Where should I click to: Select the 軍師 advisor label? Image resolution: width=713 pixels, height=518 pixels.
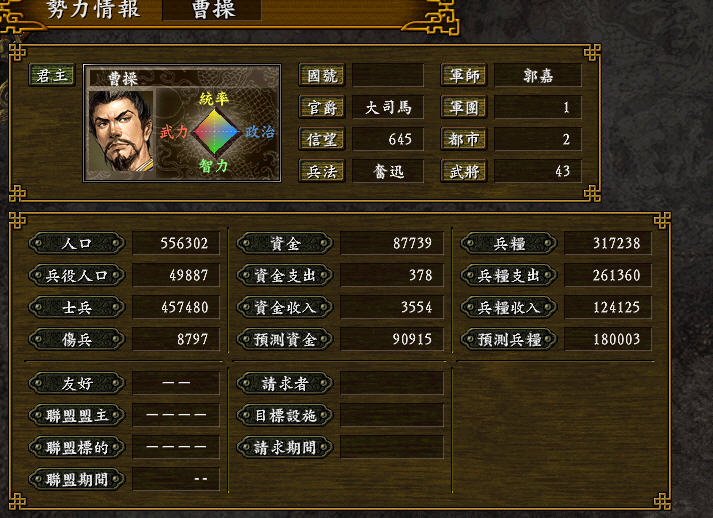point(464,75)
